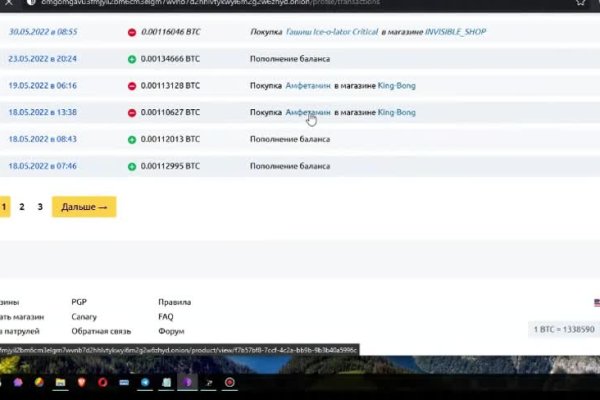Open the King-Bong link on the 19.05.2022 row
Screen dimensions: 600x400
click(396, 86)
